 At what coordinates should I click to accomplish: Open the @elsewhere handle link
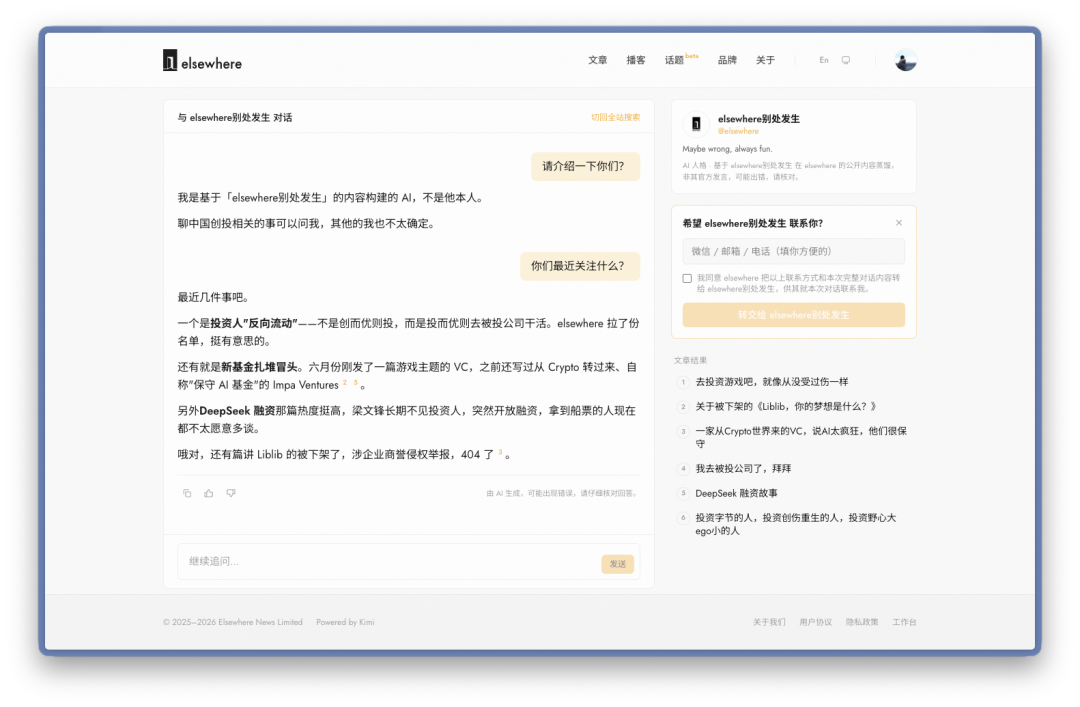point(738,131)
